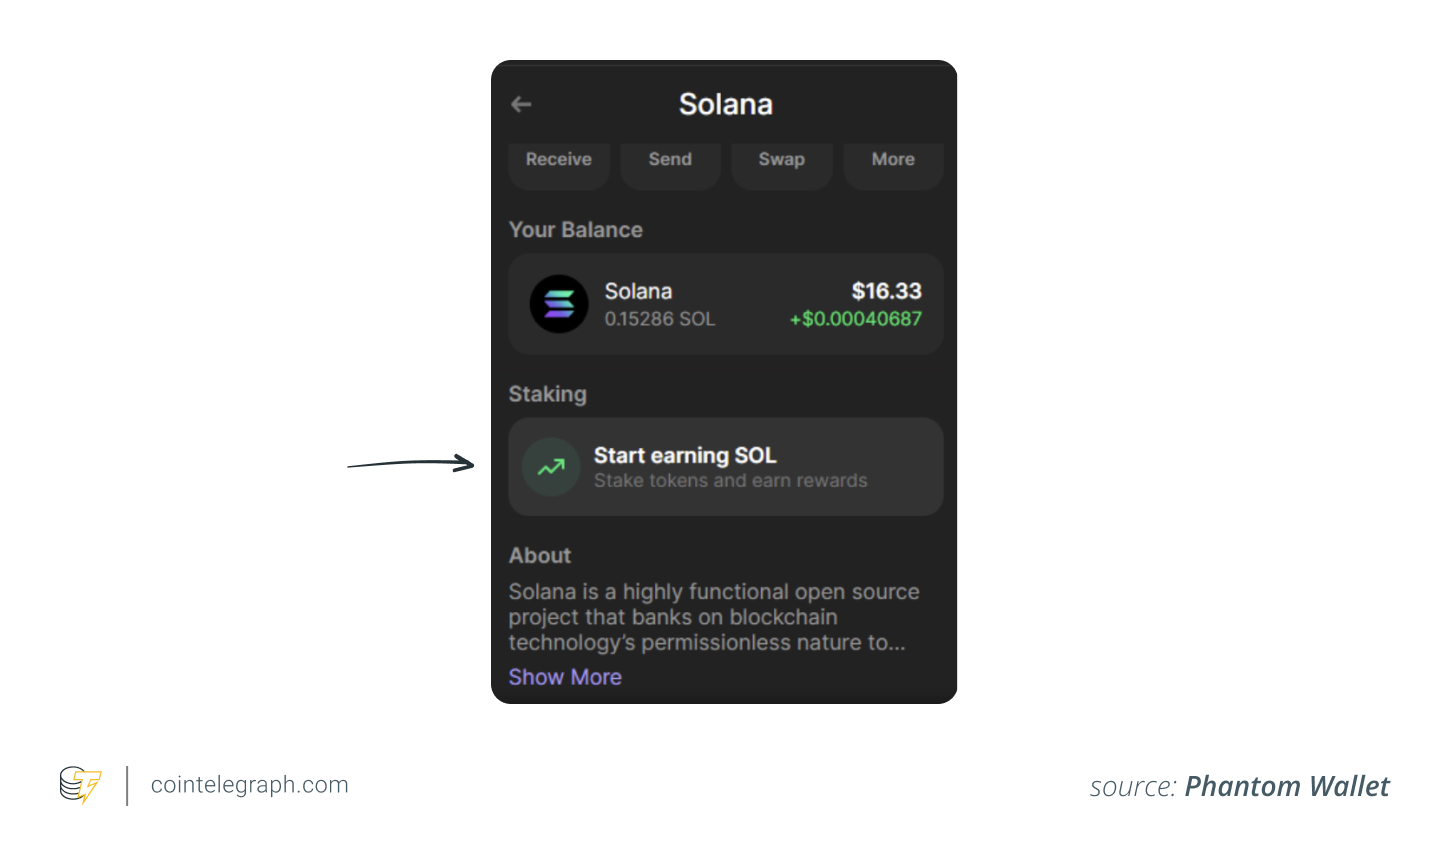Click the More actions button
The height and width of the screenshot is (866, 1450).
point(892,159)
